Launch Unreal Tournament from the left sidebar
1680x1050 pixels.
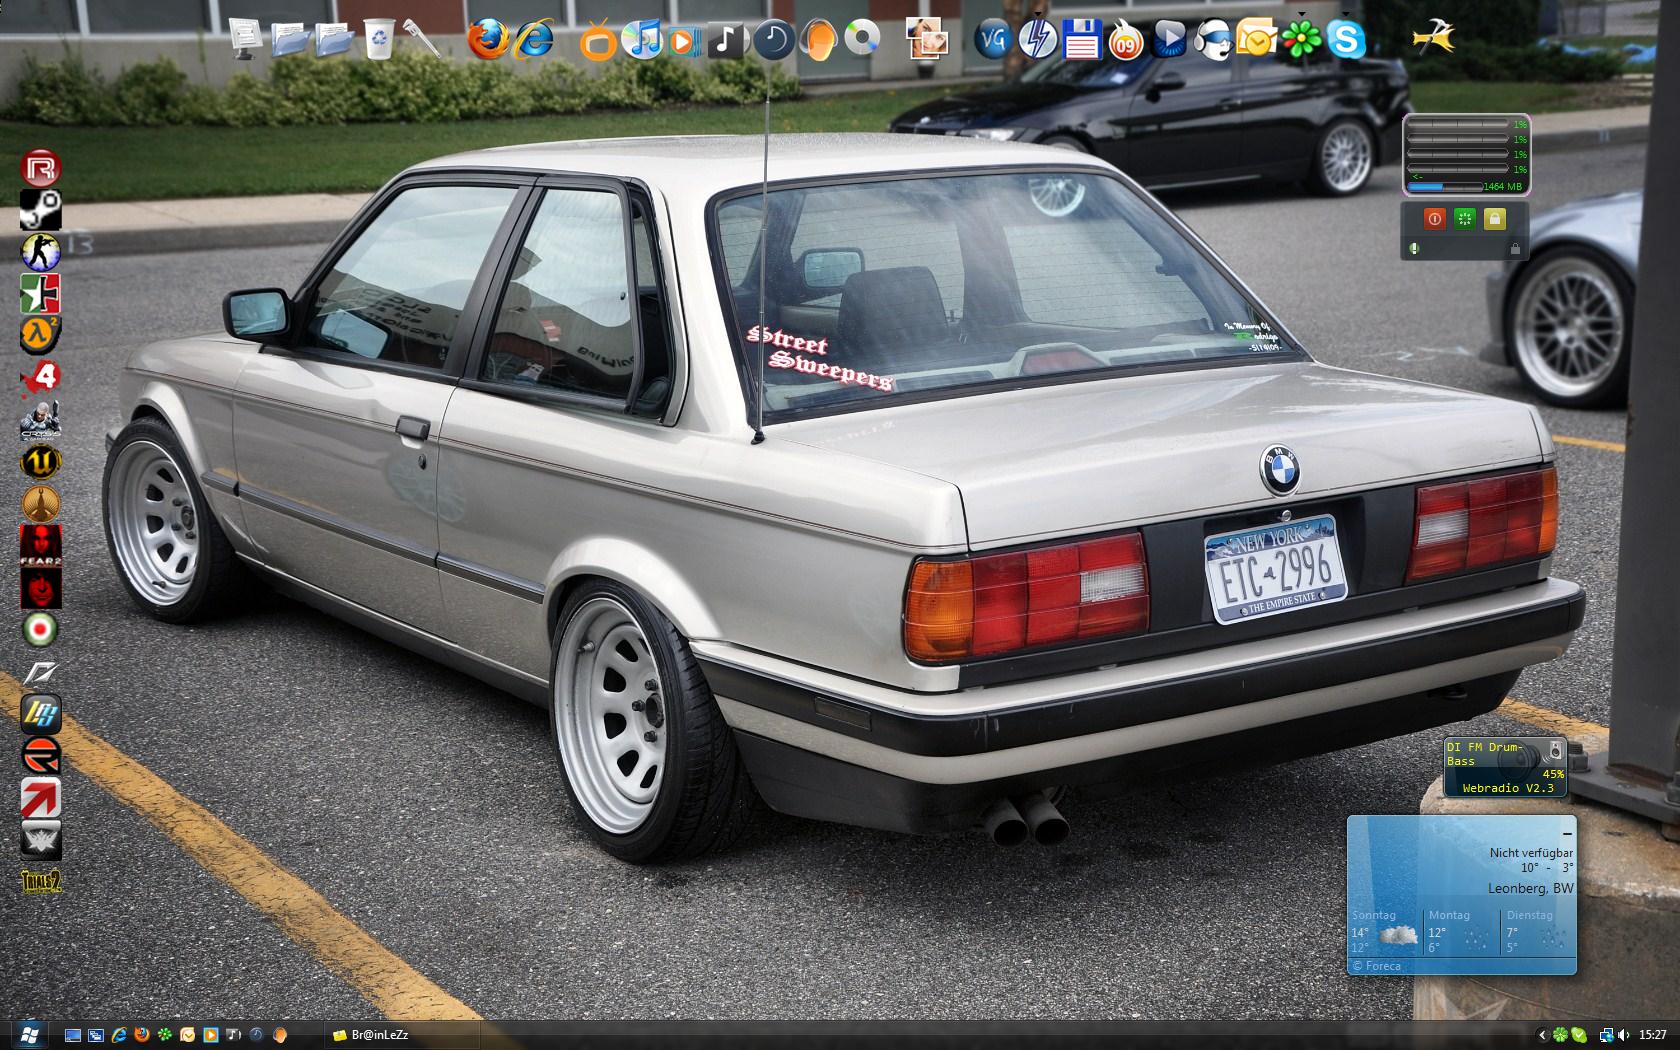[41, 462]
